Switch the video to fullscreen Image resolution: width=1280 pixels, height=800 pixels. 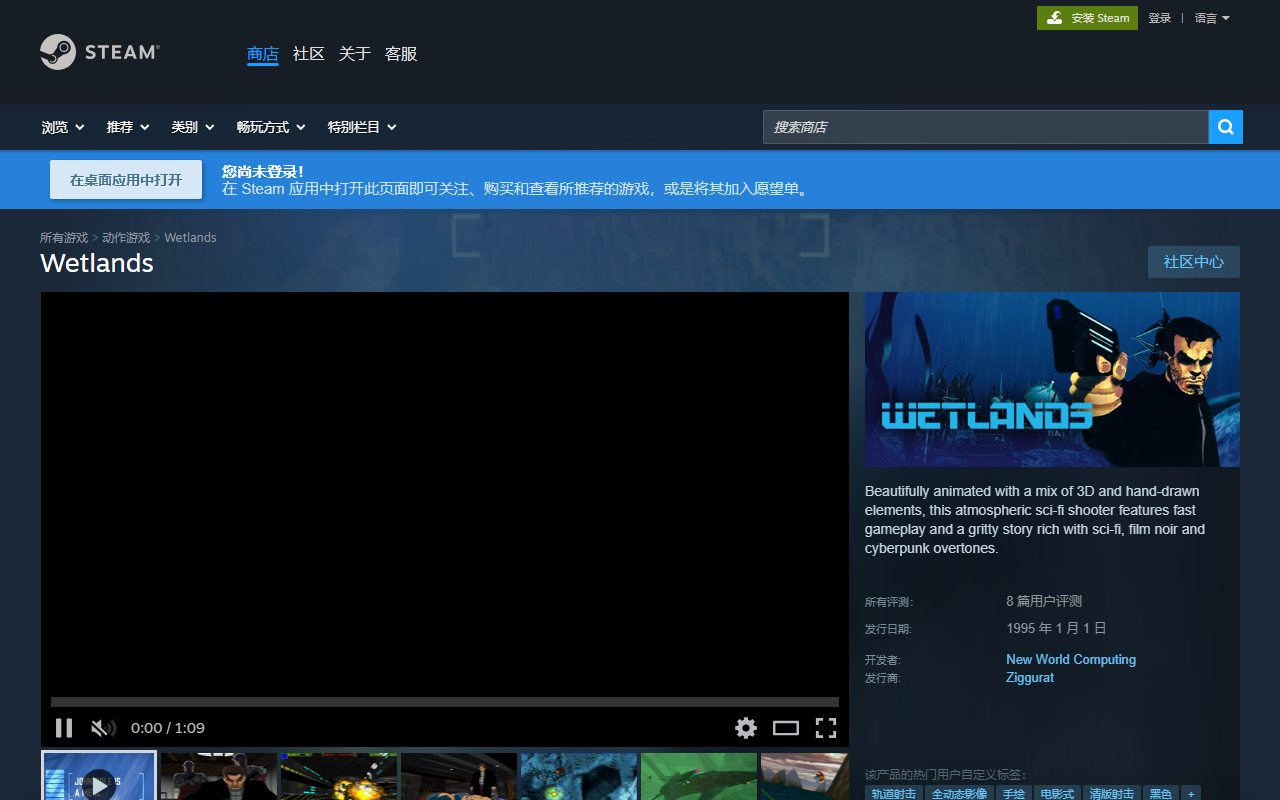click(826, 728)
